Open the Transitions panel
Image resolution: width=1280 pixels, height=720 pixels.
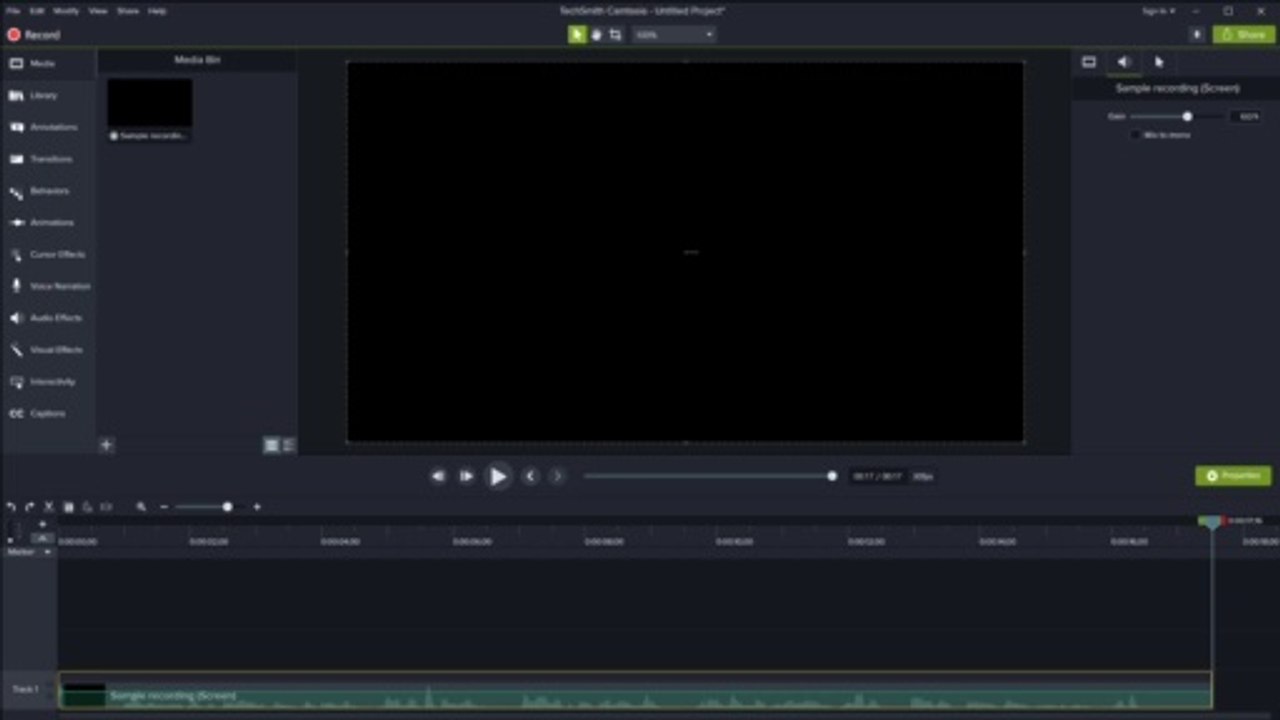(48, 159)
